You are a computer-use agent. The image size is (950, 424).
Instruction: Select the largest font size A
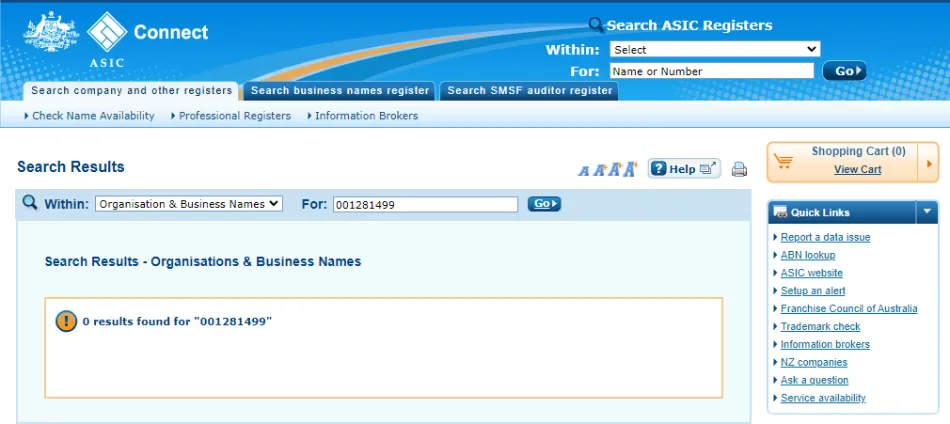pos(631,169)
